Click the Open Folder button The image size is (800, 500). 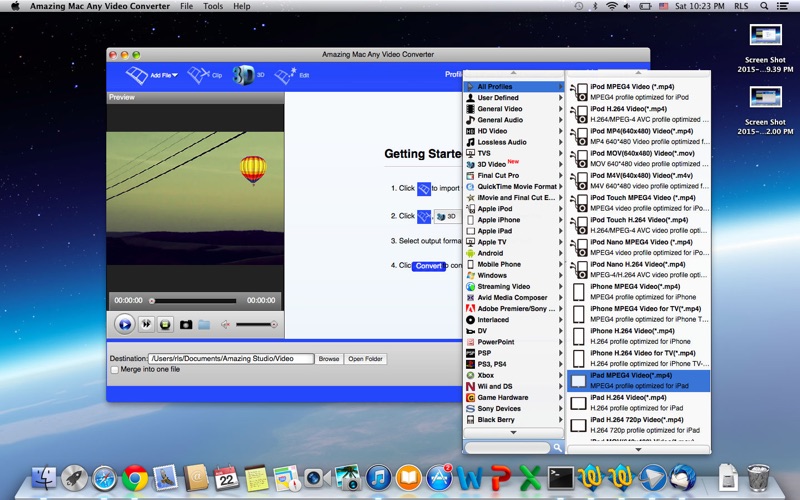point(365,359)
